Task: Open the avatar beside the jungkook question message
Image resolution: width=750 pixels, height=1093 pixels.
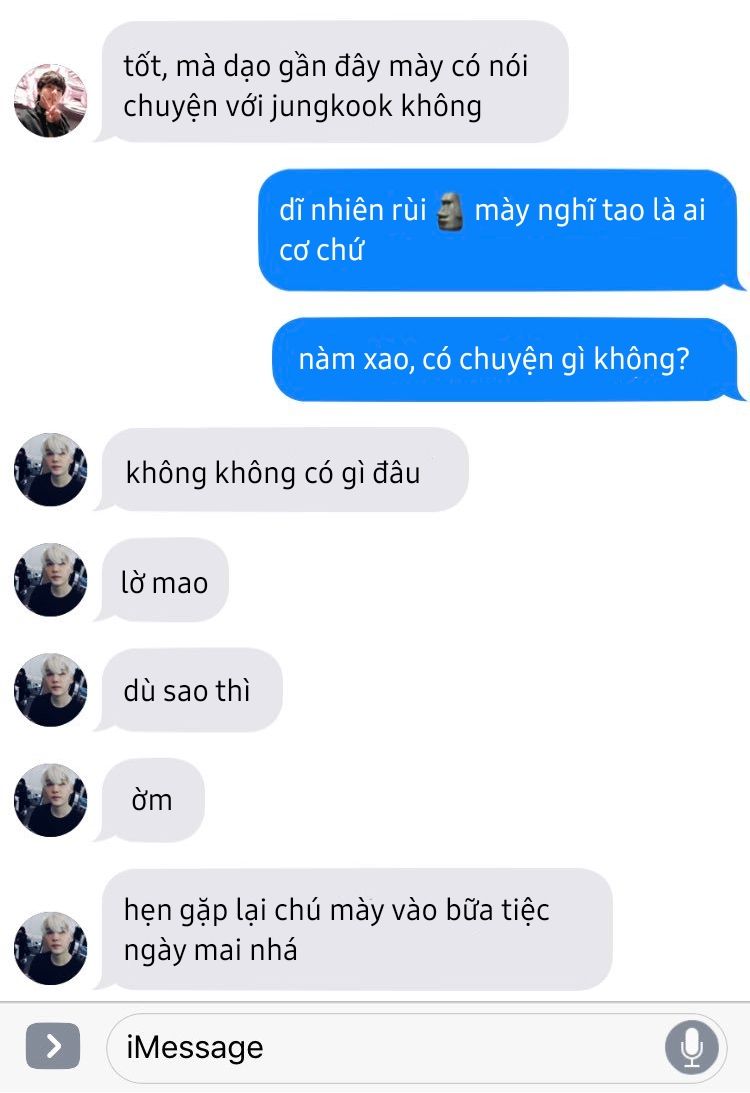Action: tap(50, 100)
